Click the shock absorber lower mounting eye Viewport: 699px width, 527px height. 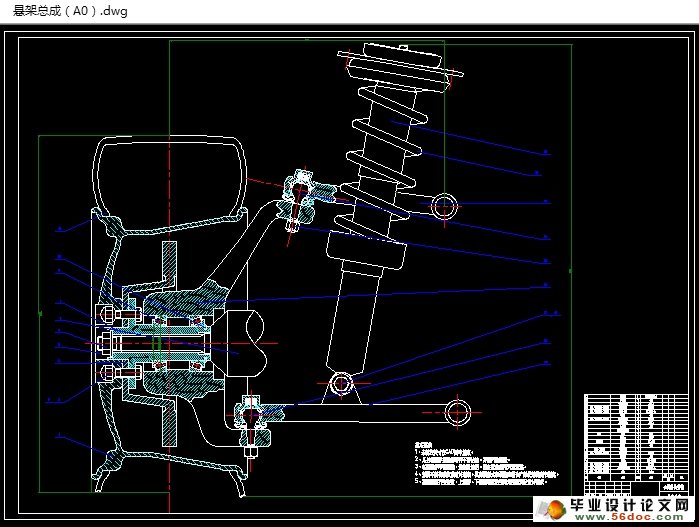tap(341, 382)
